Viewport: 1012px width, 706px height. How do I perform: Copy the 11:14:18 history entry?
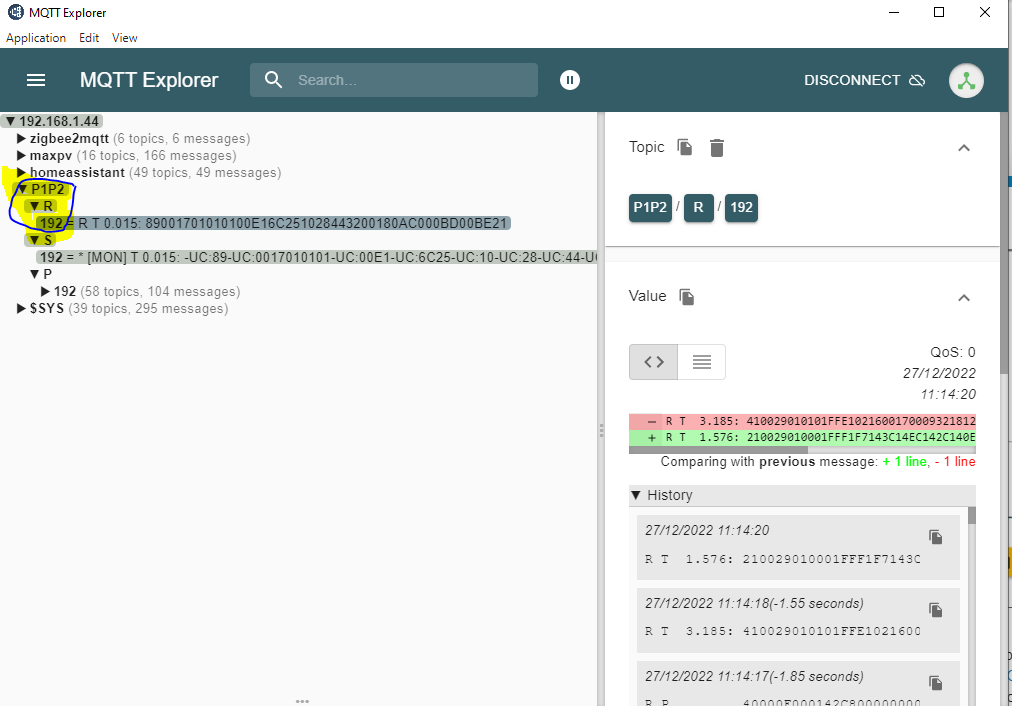click(935, 610)
